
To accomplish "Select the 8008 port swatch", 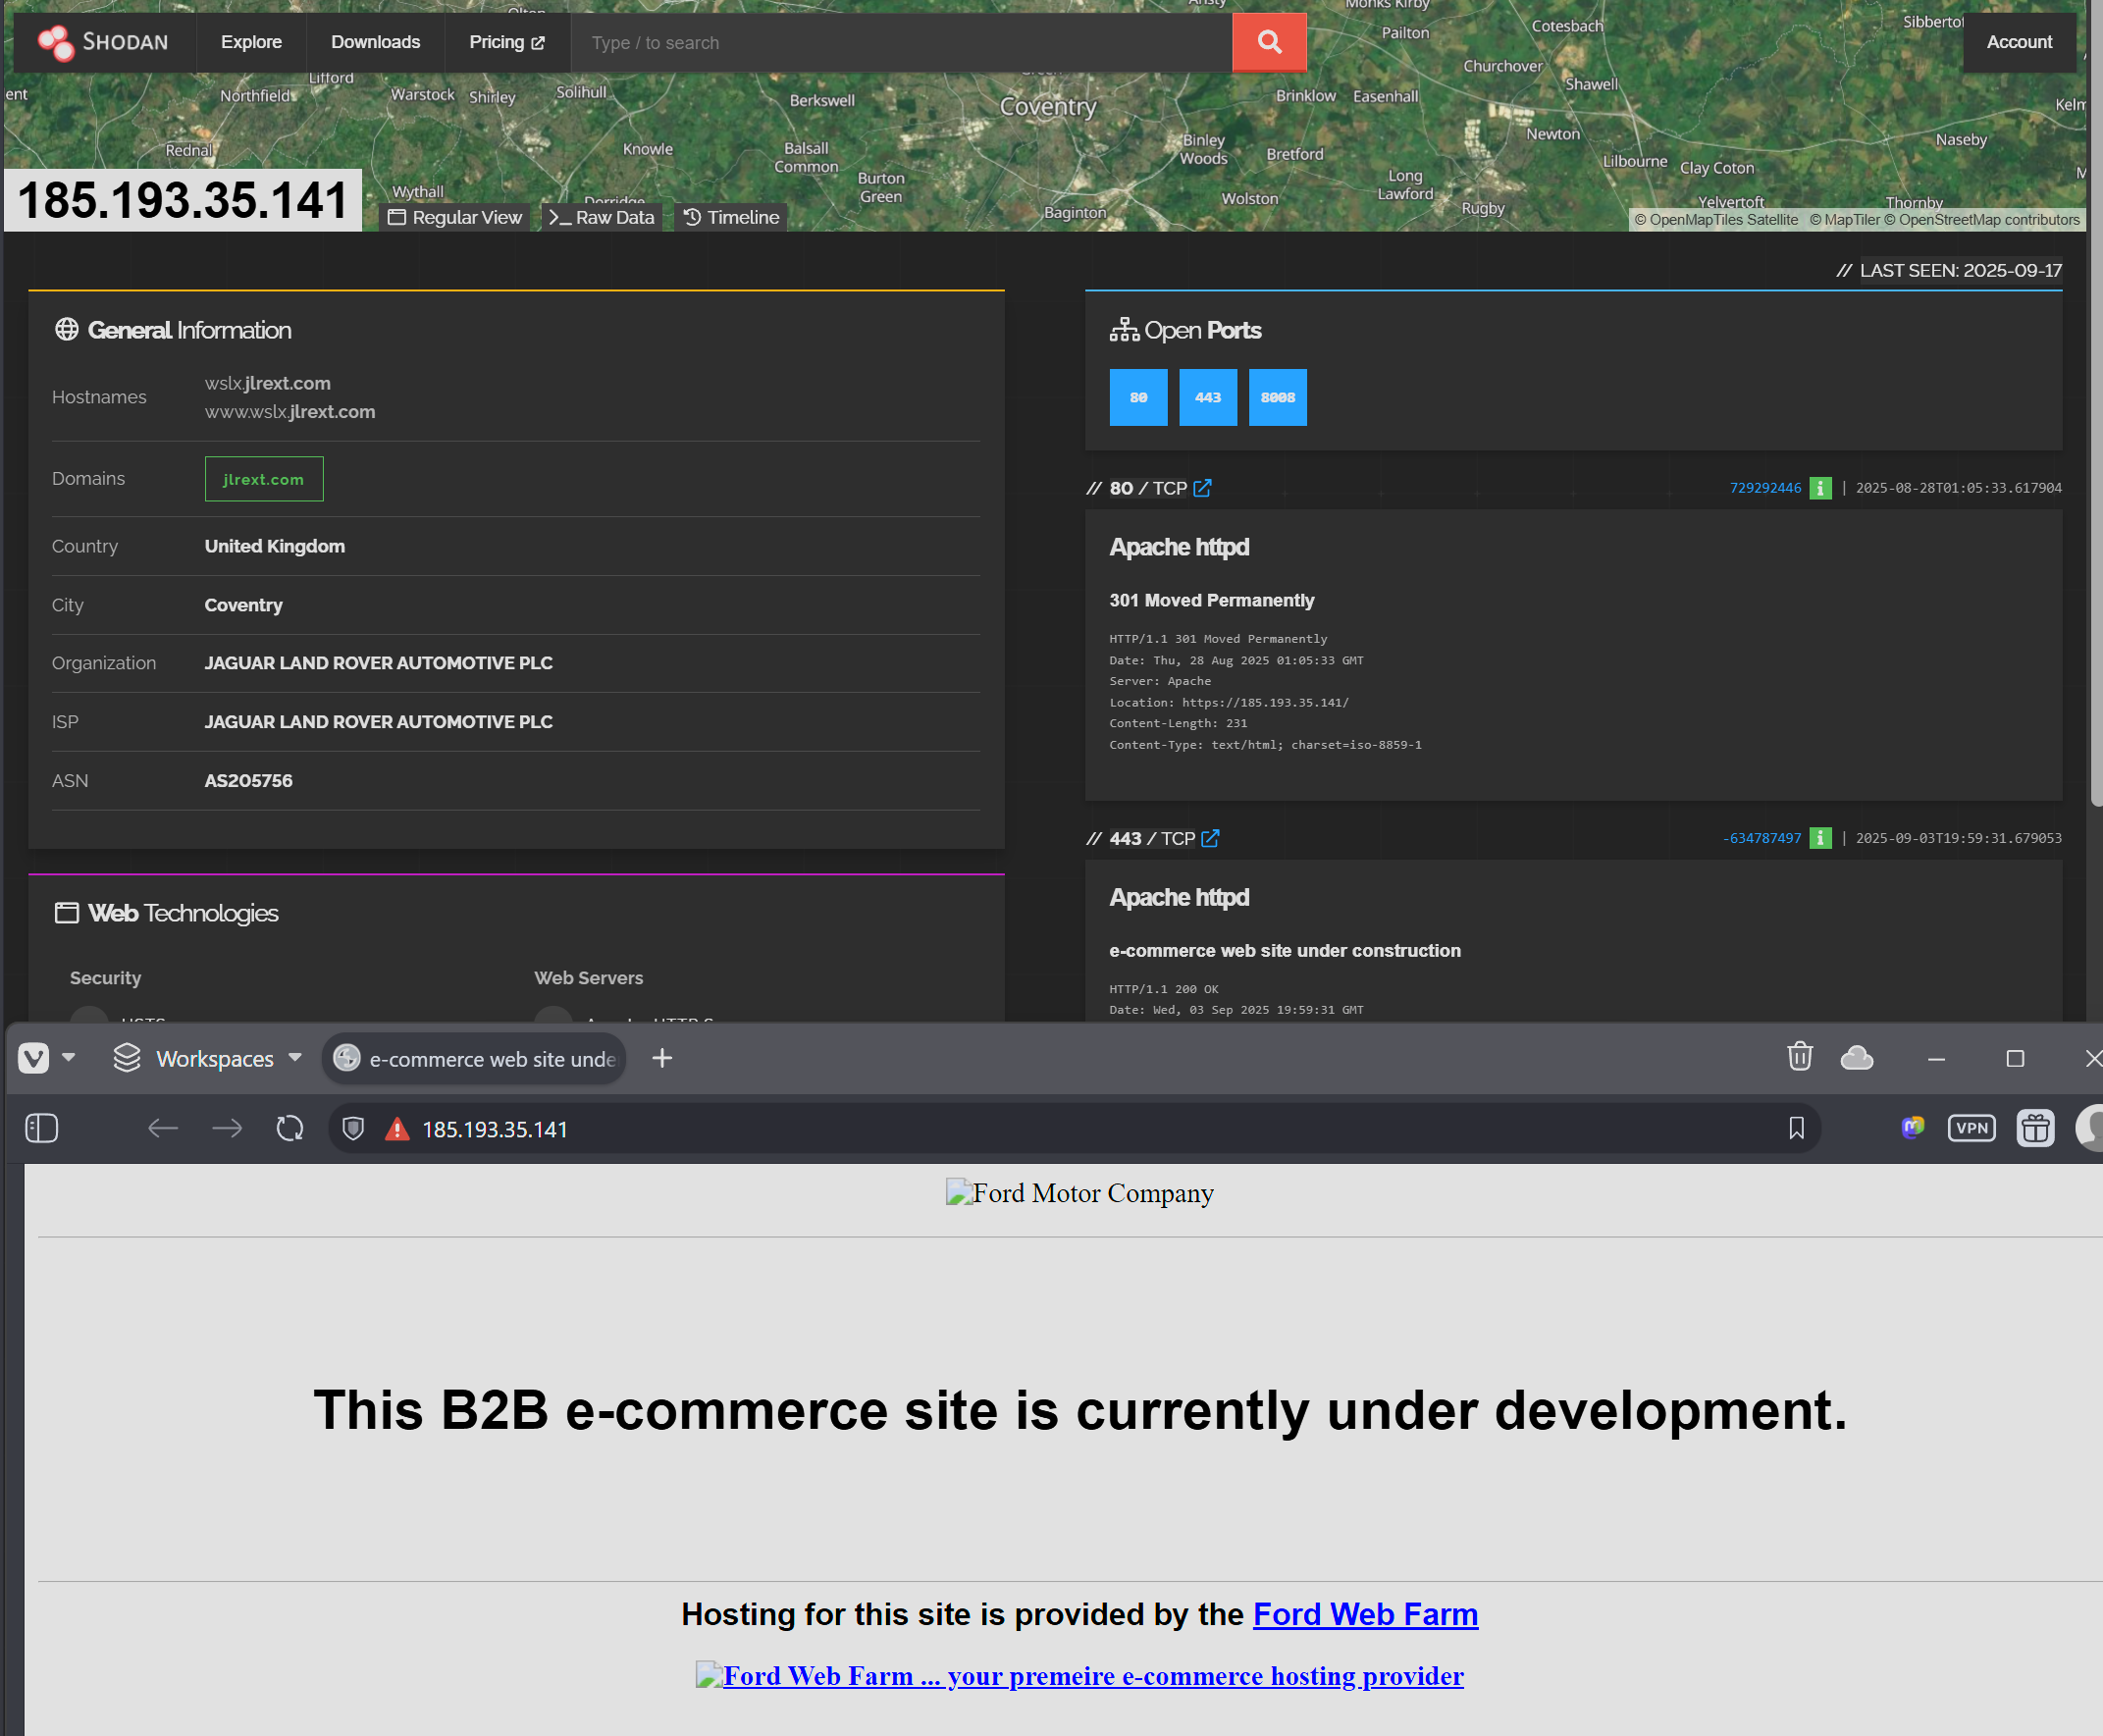I will (1277, 397).
